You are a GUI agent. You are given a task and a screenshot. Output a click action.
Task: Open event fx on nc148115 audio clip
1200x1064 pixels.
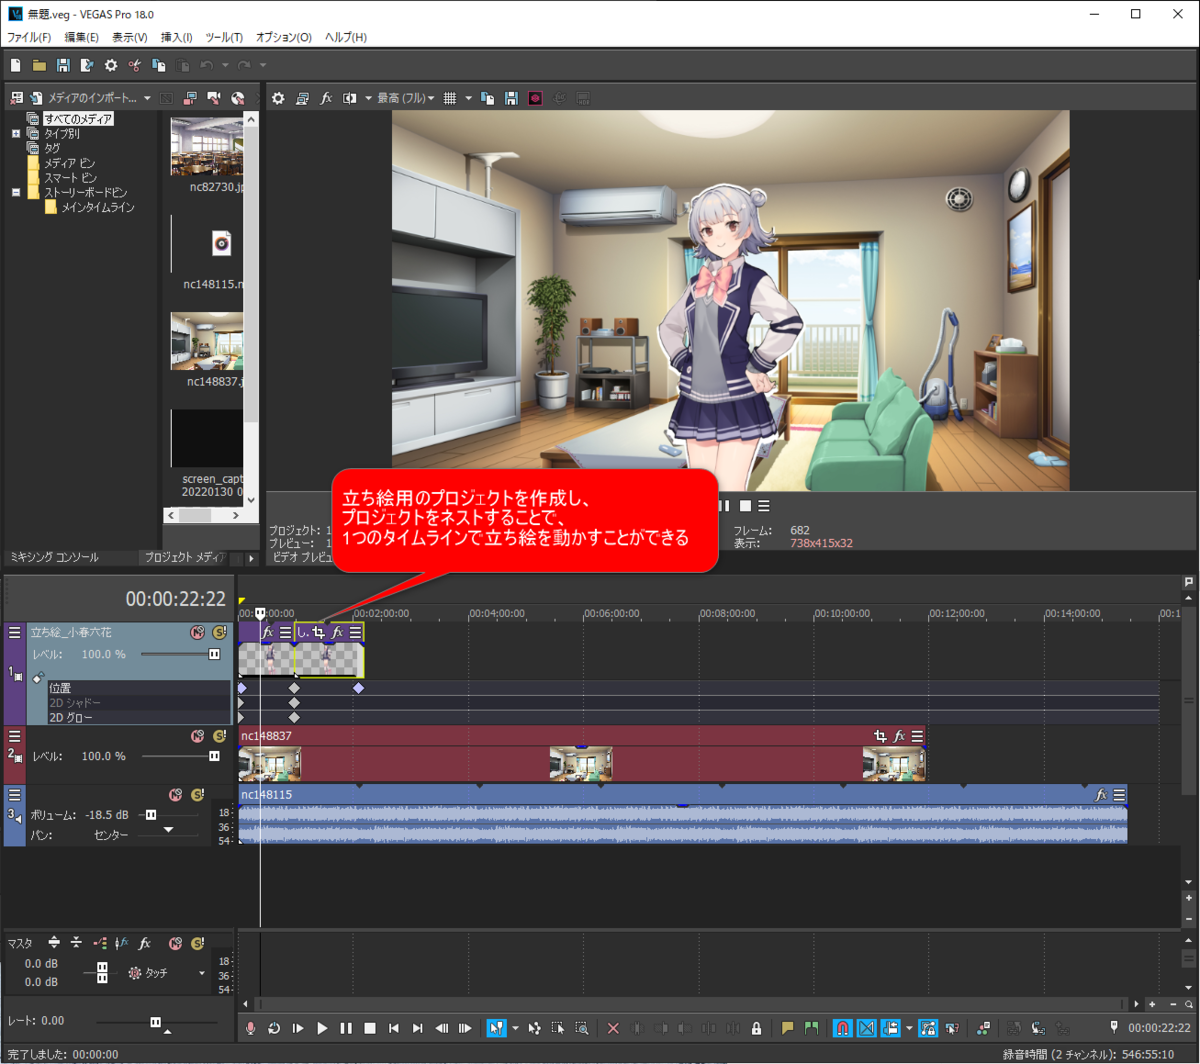click(1101, 795)
